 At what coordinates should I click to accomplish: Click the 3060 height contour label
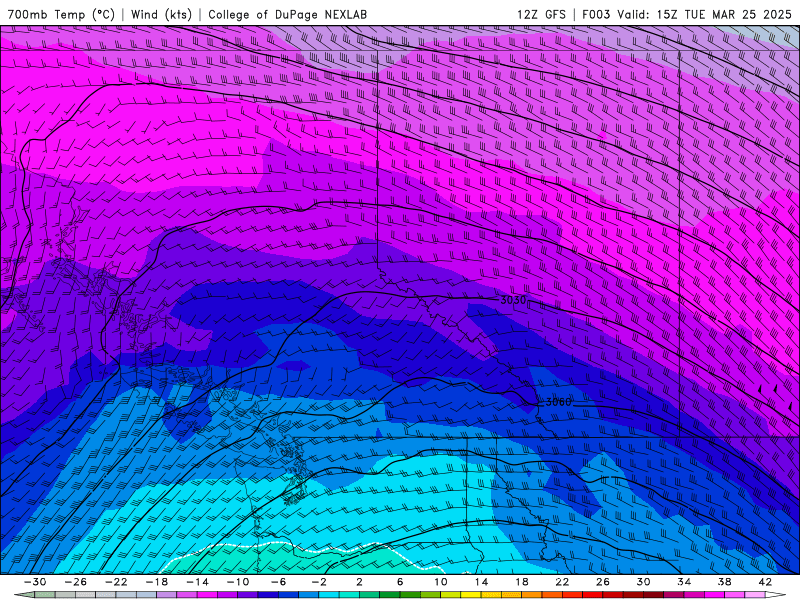[558, 402]
